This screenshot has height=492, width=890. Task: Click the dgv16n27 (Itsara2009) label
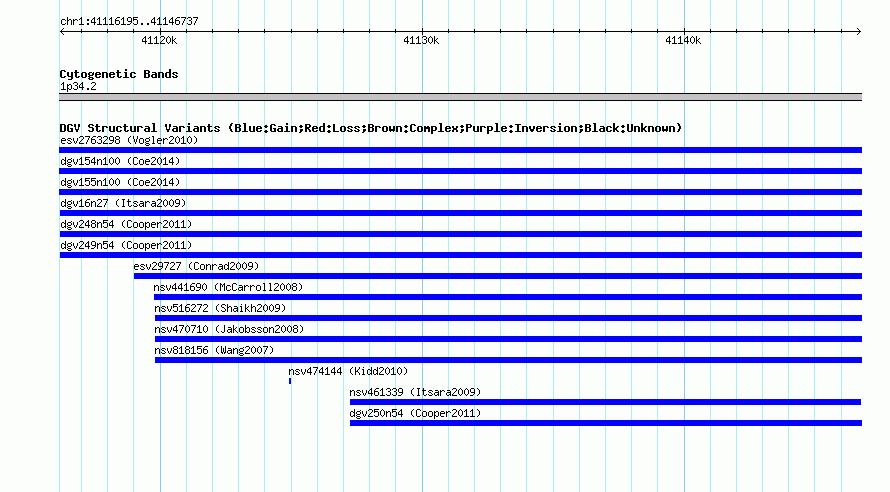[x=123, y=203]
